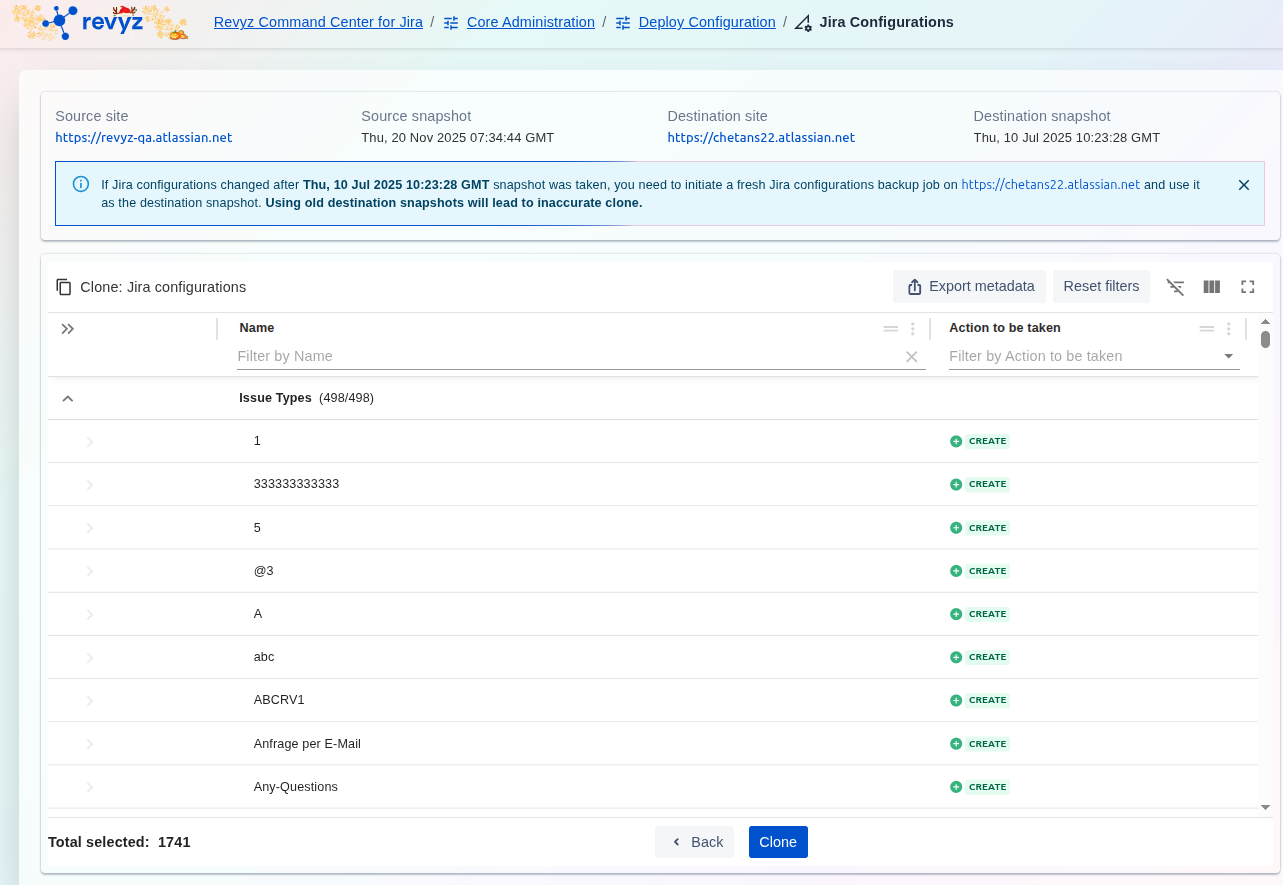This screenshot has width=1283, height=885.
Task: Open the show/hide columns icon
Action: point(1212,287)
